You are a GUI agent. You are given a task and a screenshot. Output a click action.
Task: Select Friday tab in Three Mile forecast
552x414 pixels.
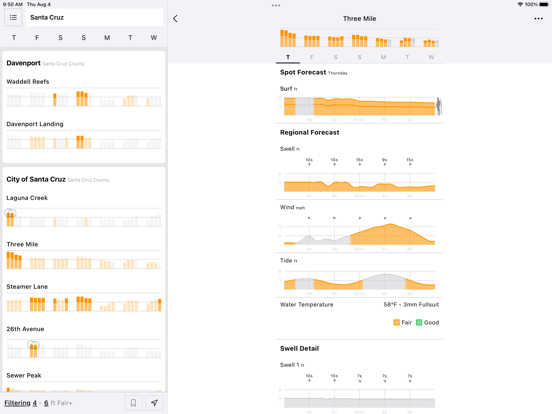312,57
